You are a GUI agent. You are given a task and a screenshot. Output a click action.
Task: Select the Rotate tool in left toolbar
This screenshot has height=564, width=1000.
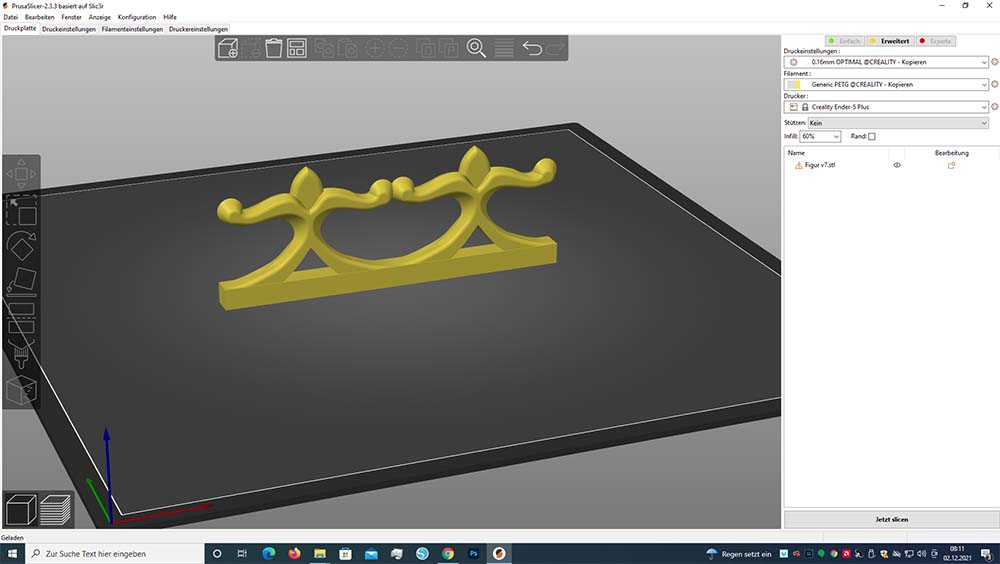(x=21, y=246)
